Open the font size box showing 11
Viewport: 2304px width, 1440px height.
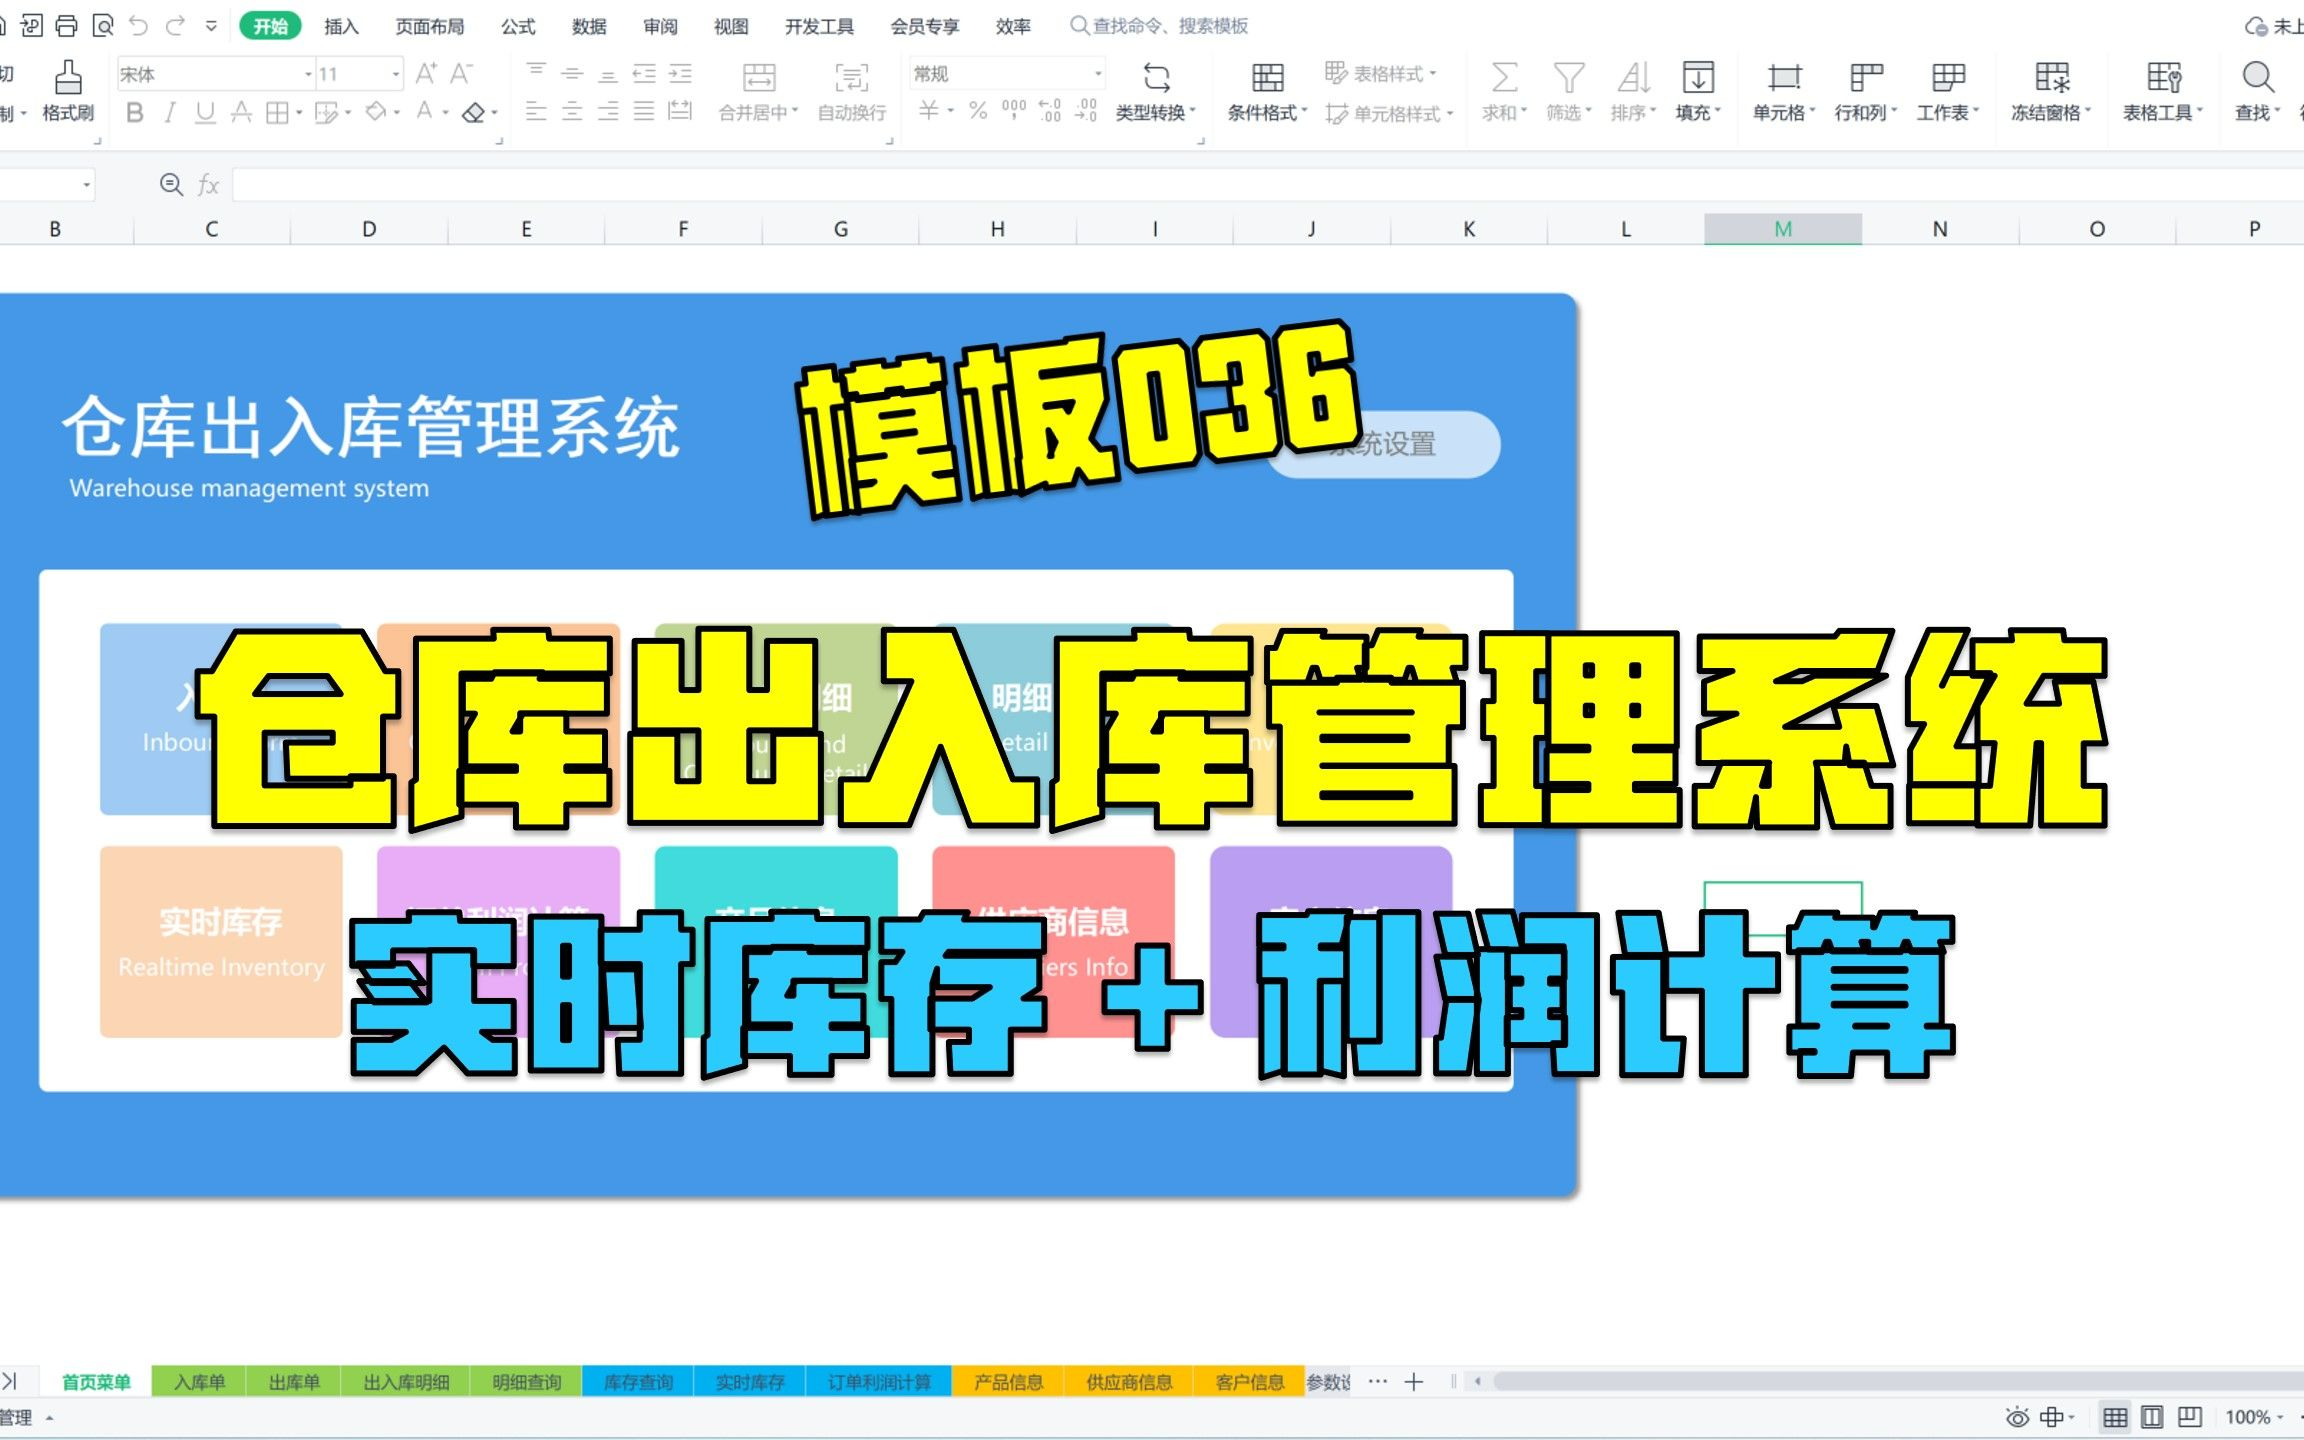click(x=360, y=74)
